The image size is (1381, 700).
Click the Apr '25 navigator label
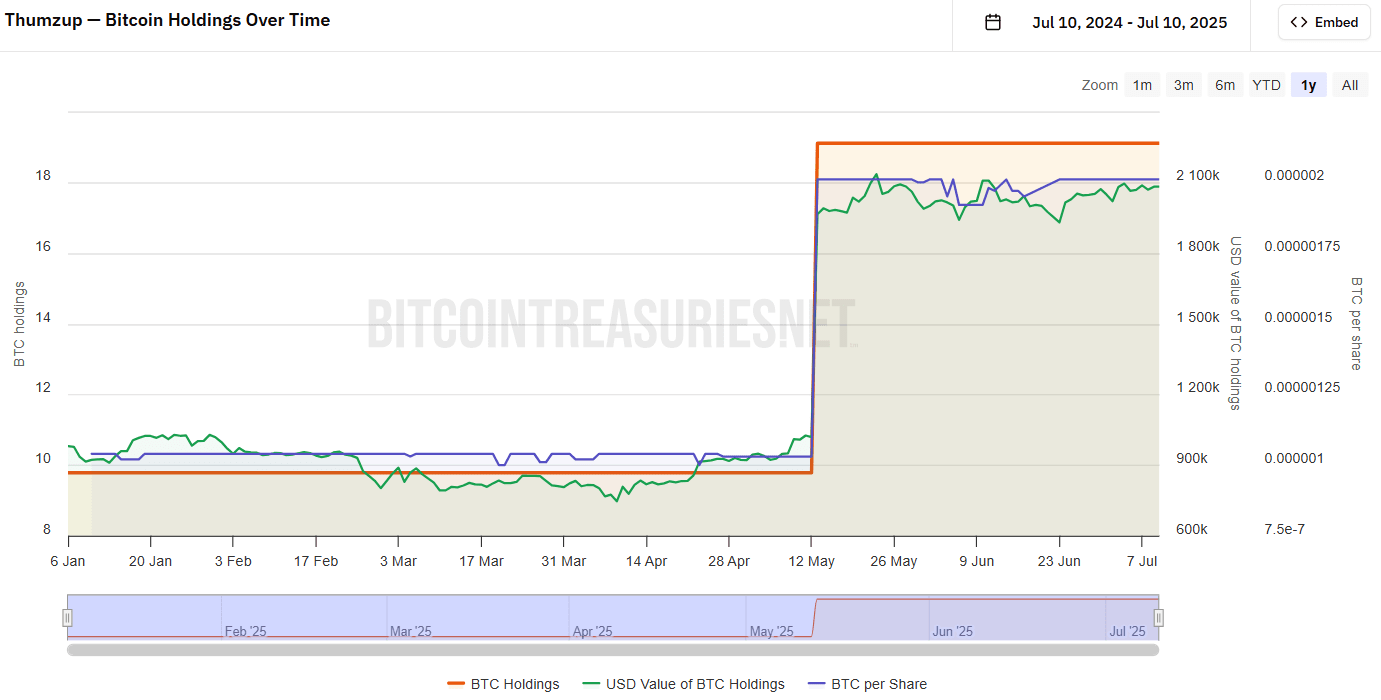(593, 631)
